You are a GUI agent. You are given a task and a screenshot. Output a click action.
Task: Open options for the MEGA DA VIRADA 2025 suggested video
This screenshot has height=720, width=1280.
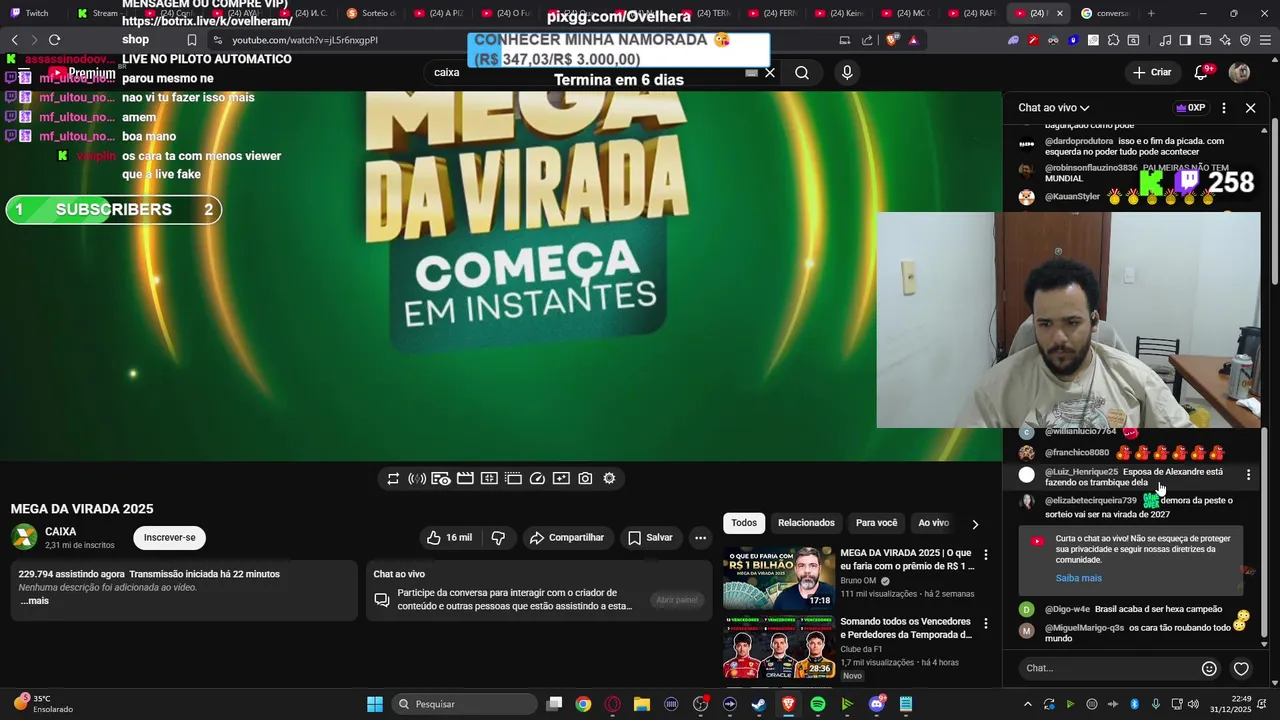tap(985, 554)
